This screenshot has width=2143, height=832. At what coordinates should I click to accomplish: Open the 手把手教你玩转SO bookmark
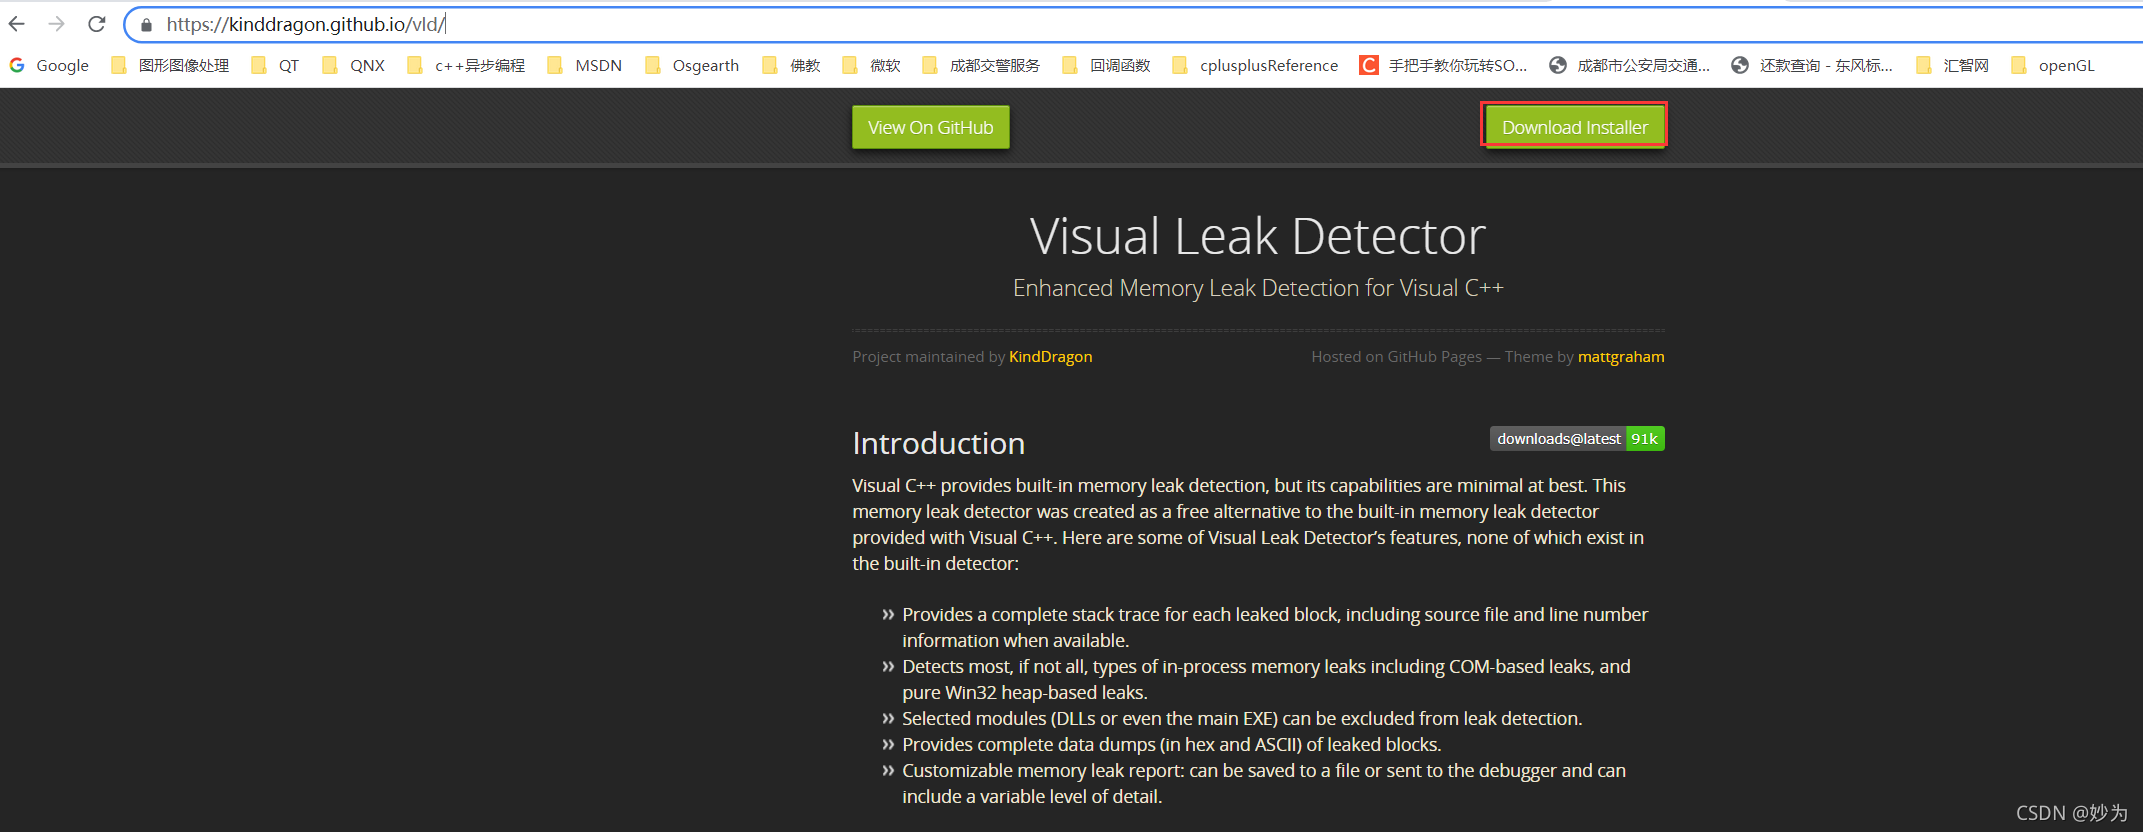1443,65
